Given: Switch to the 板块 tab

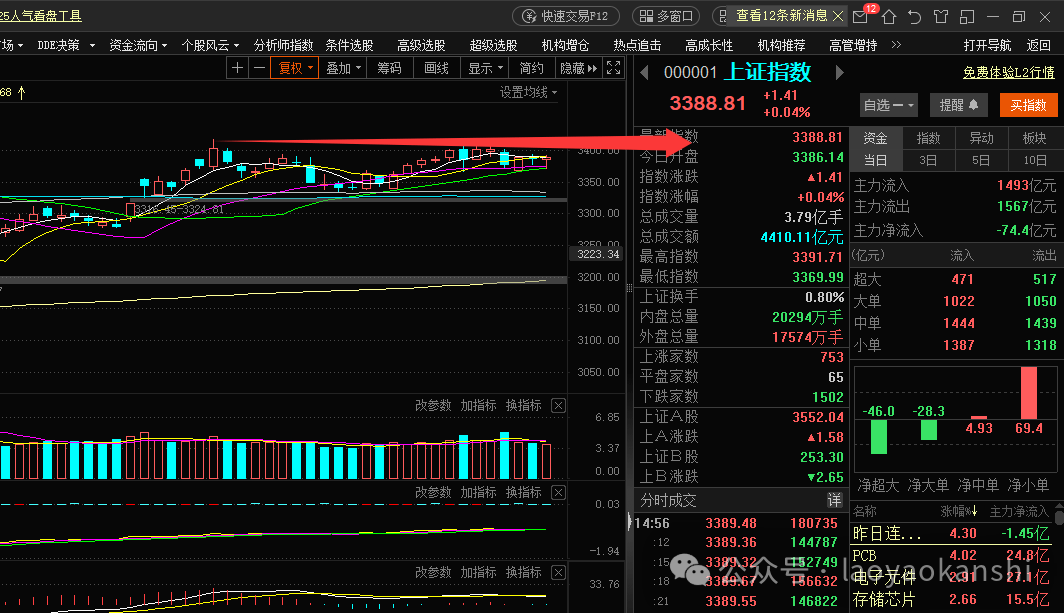Looking at the screenshot, I should [x=1034, y=138].
